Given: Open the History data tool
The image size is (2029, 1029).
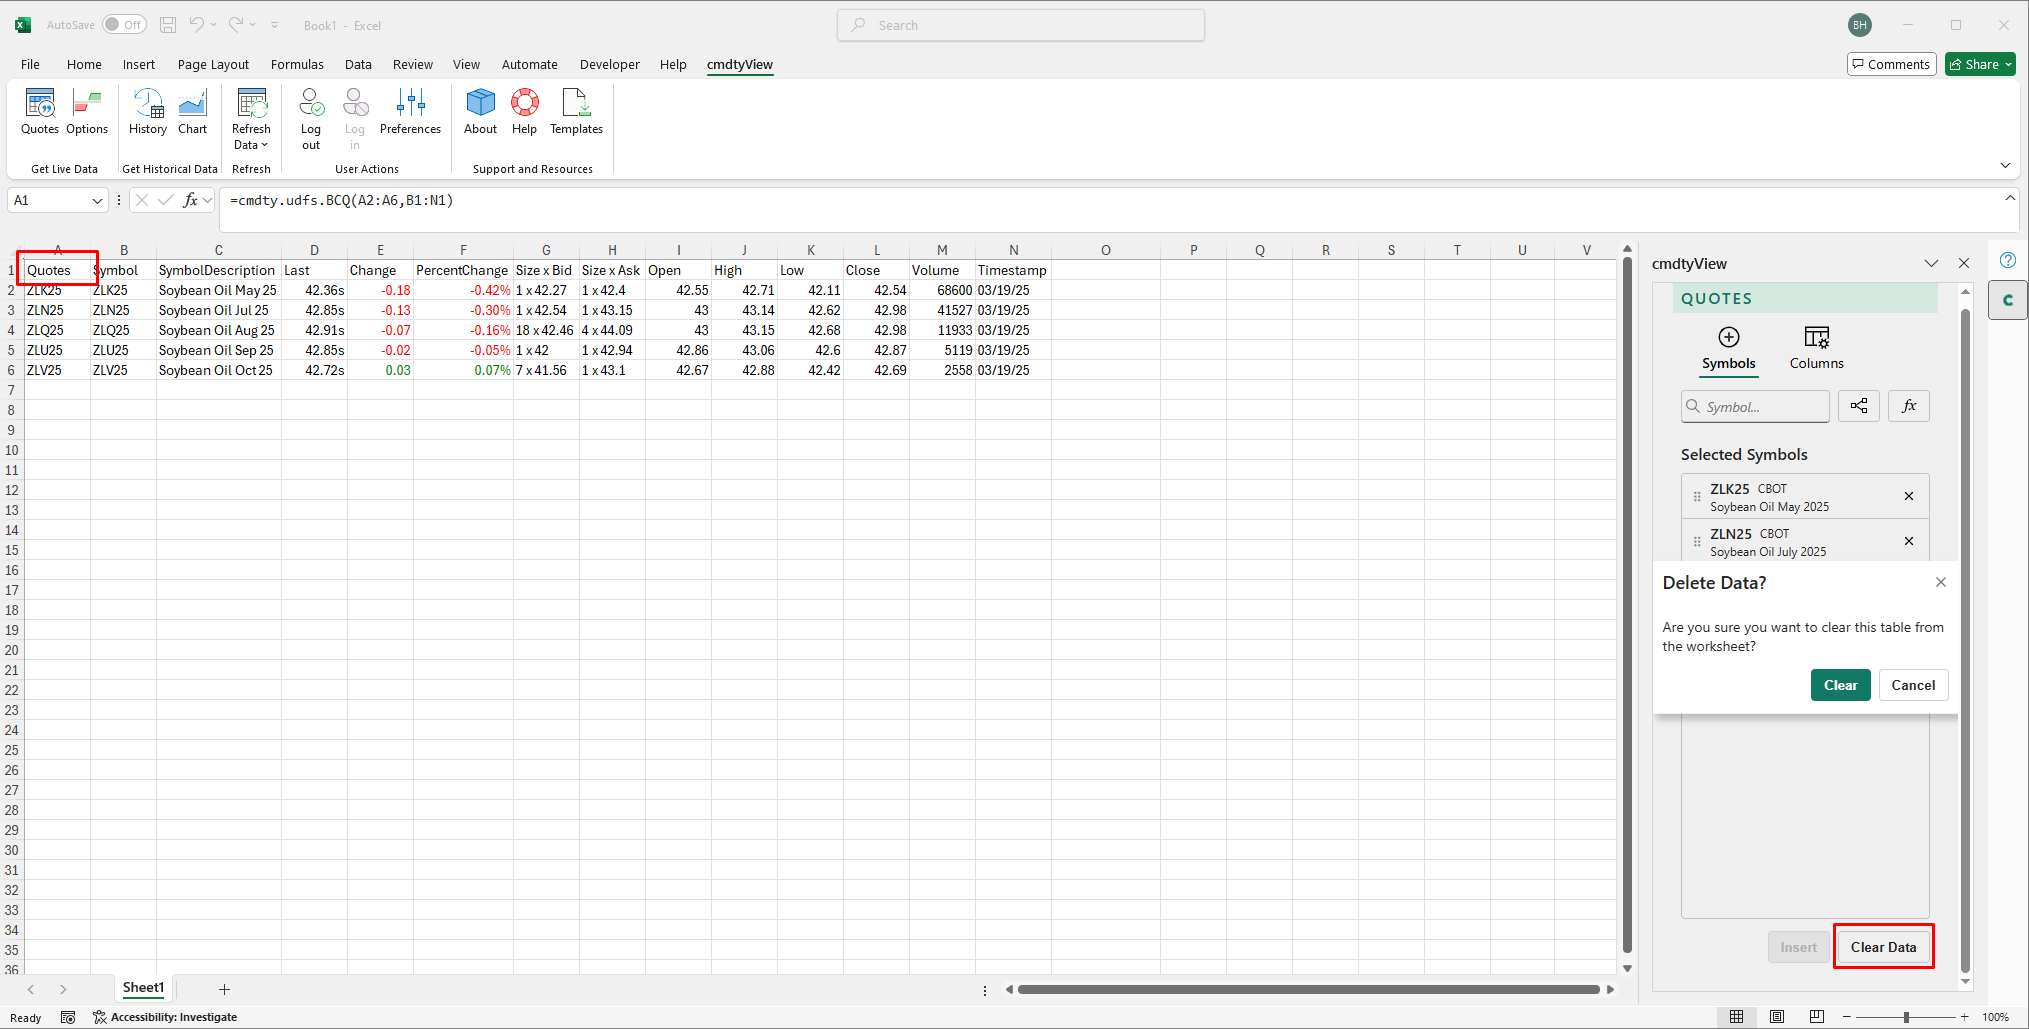Looking at the screenshot, I should tap(148, 112).
